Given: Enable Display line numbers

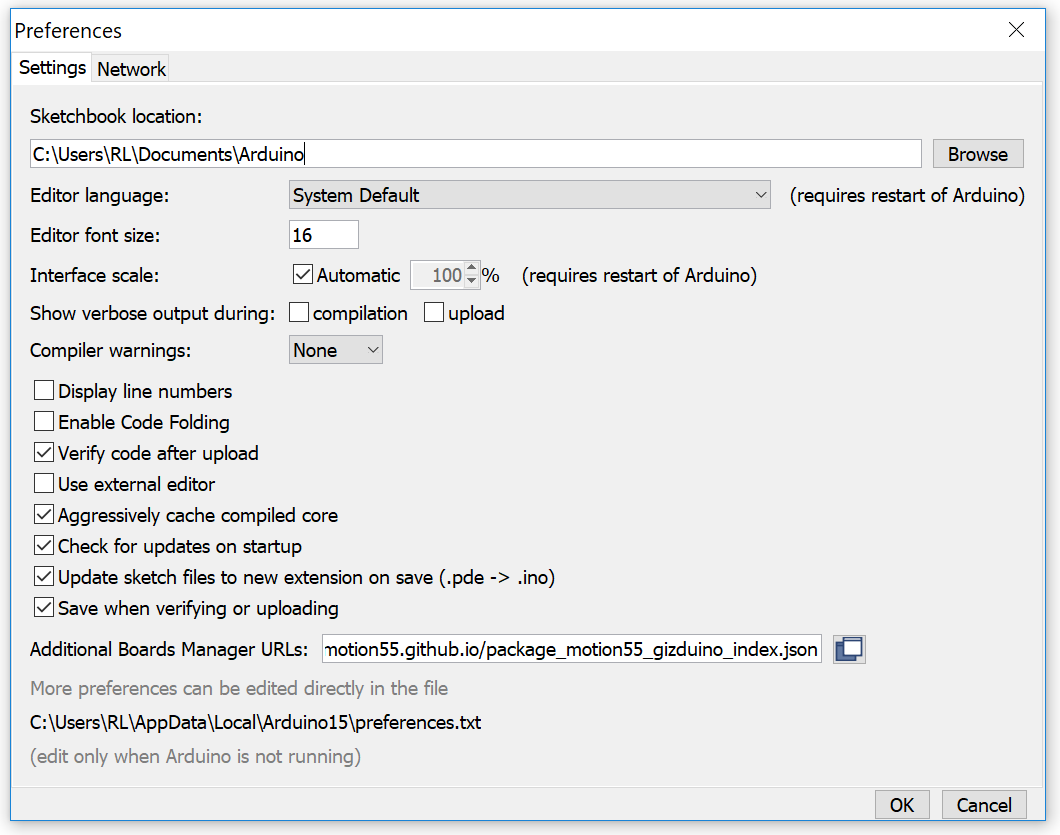Looking at the screenshot, I should (x=44, y=390).
